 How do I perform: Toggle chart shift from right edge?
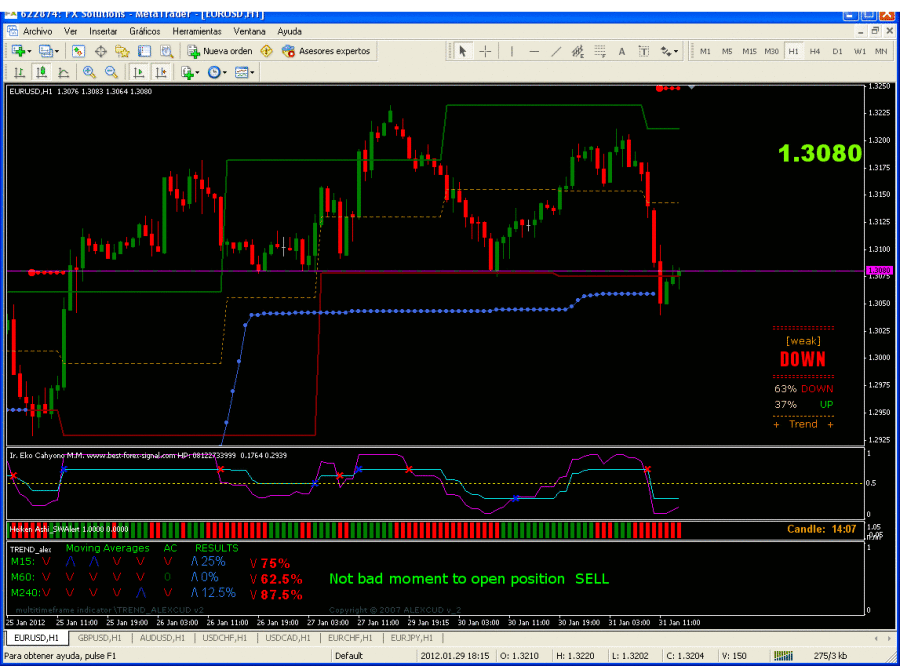pyautogui.click(x=159, y=72)
